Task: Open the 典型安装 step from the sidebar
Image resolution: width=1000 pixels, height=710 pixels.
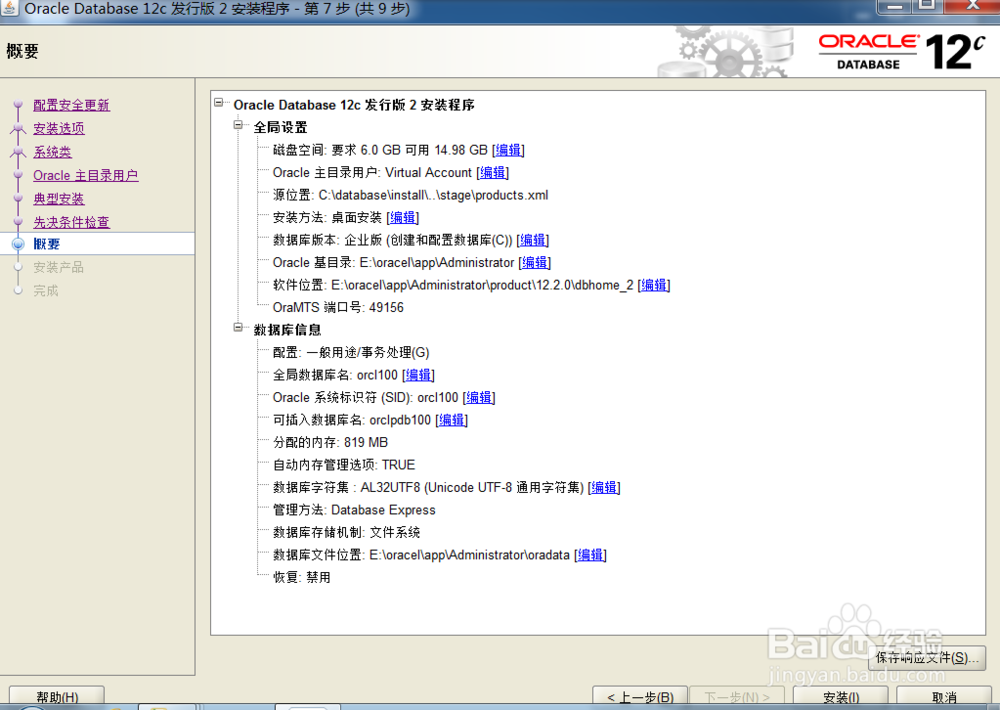Action: (58, 198)
